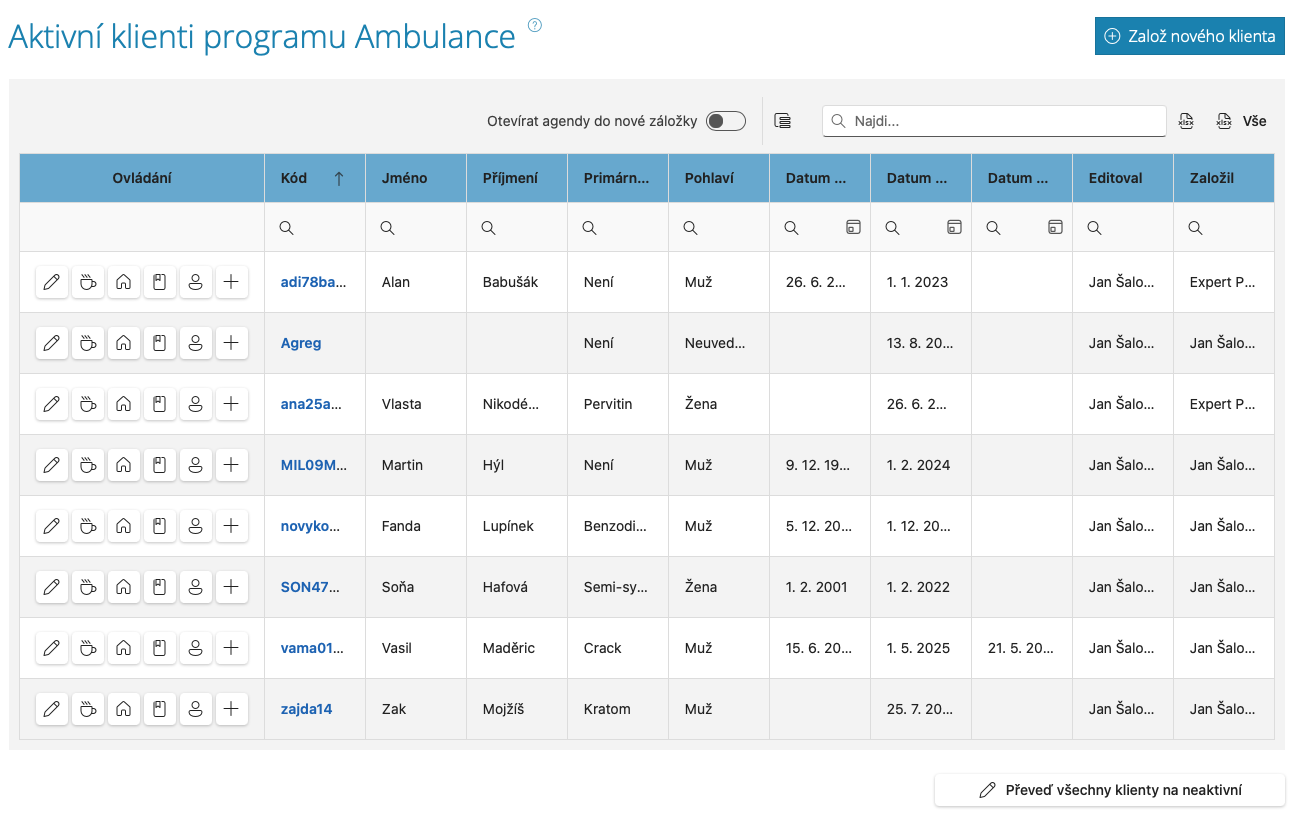1299x822 pixels.
Task: Edit client Vasil with pencil icon
Action: pyautogui.click(x=52, y=648)
